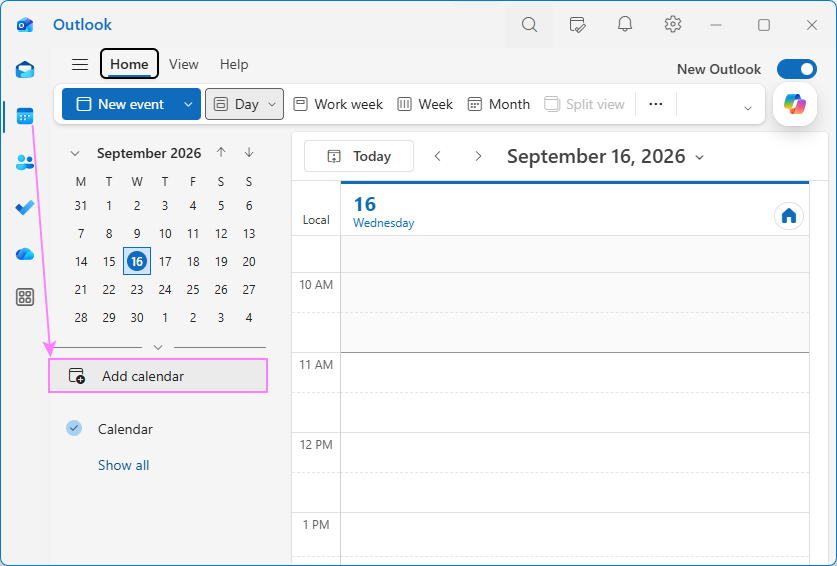Select September 14 in mini calendar
Screen dimensions: 837x566
81,262
